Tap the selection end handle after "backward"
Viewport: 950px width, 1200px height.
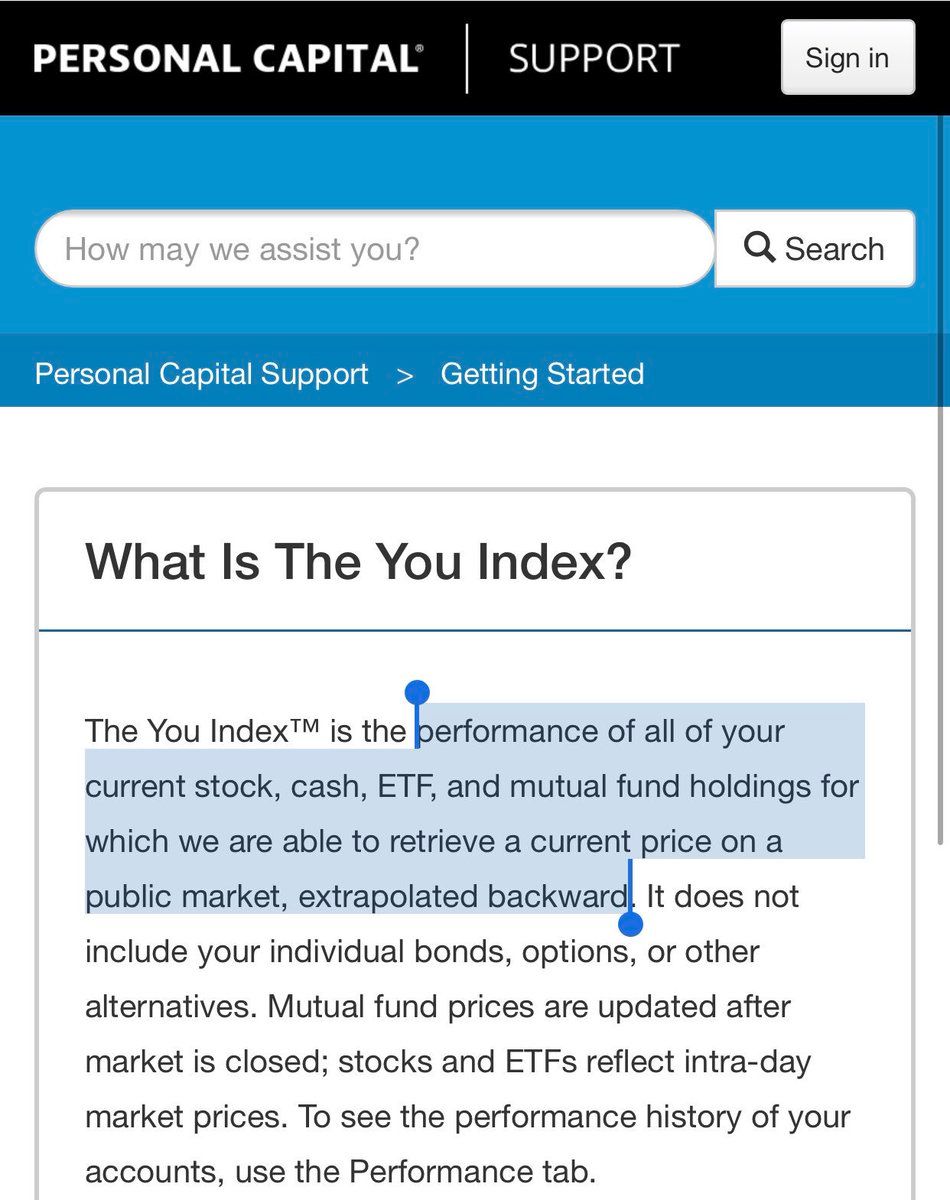pyautogui.click(x=631, y=923)
